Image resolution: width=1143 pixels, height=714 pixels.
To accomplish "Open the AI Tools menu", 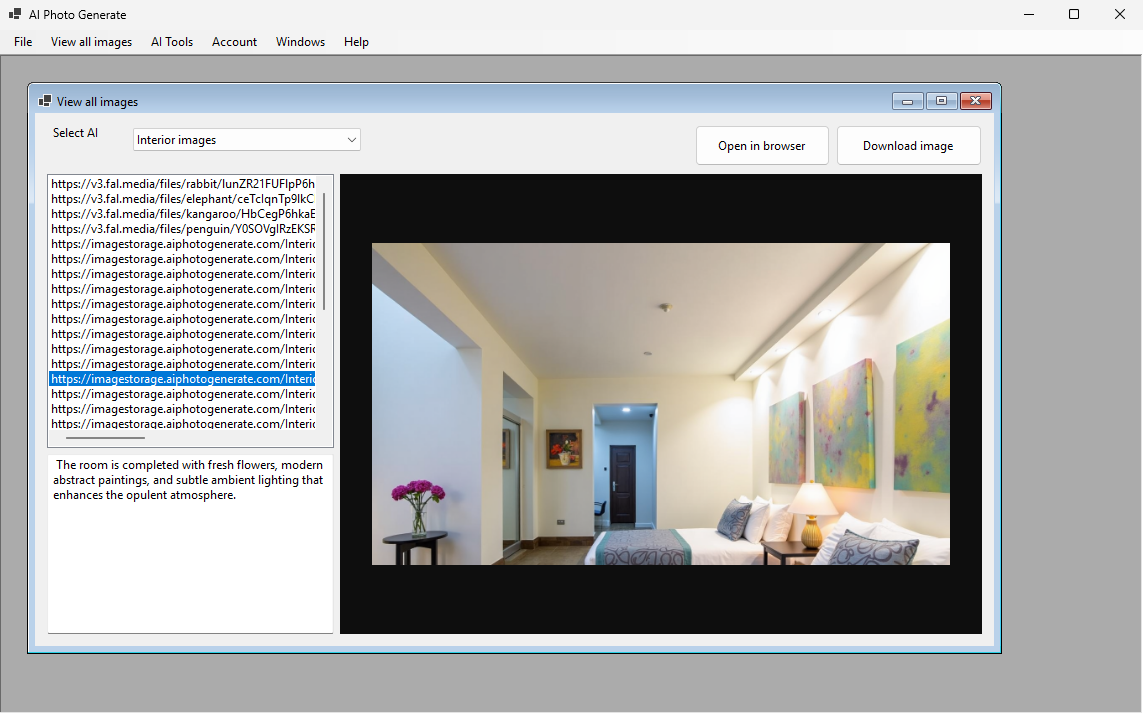I will click(x=172, y=42).
